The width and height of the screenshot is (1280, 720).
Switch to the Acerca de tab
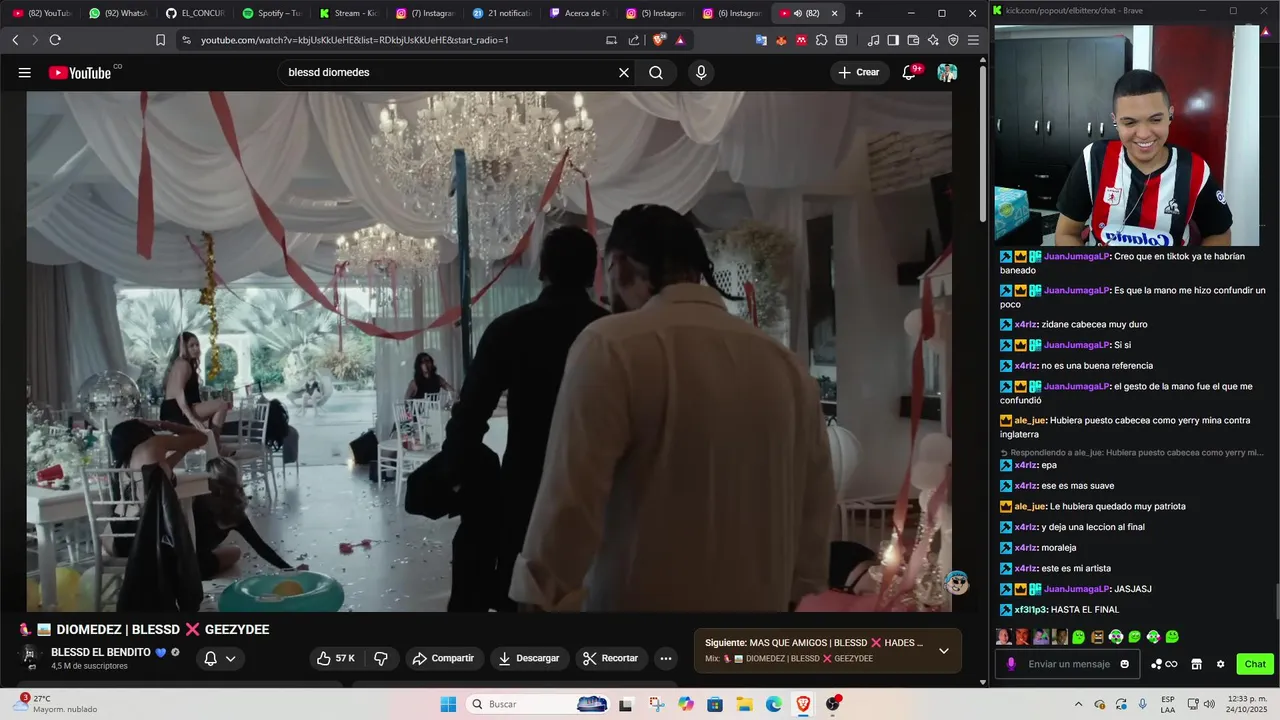tap(580, 13)
